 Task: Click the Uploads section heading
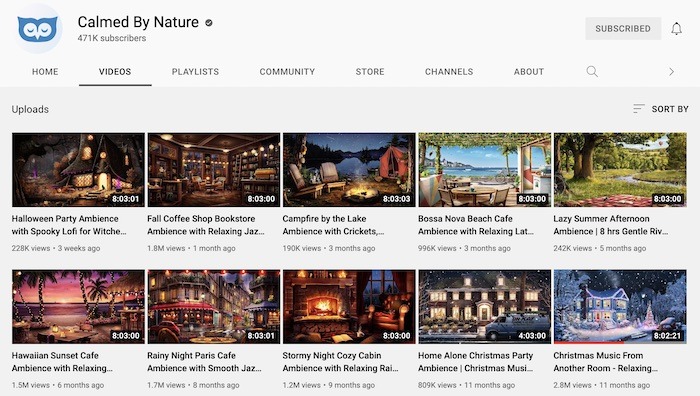30,109
